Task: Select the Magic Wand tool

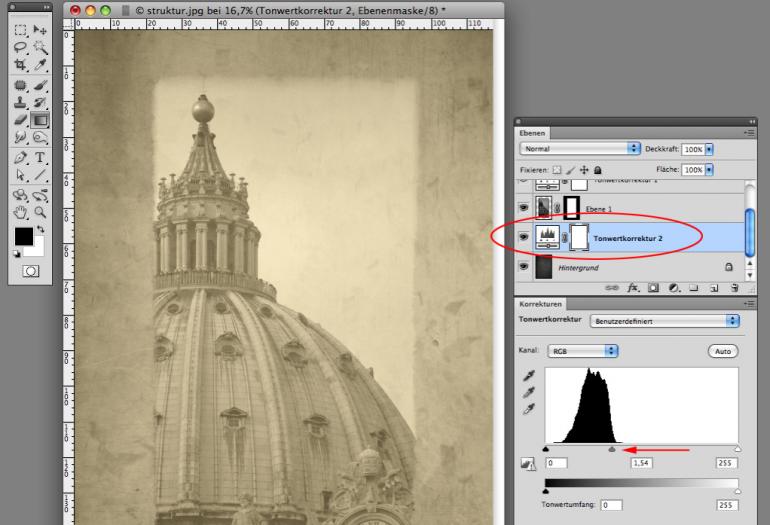Action: point(40,47)
